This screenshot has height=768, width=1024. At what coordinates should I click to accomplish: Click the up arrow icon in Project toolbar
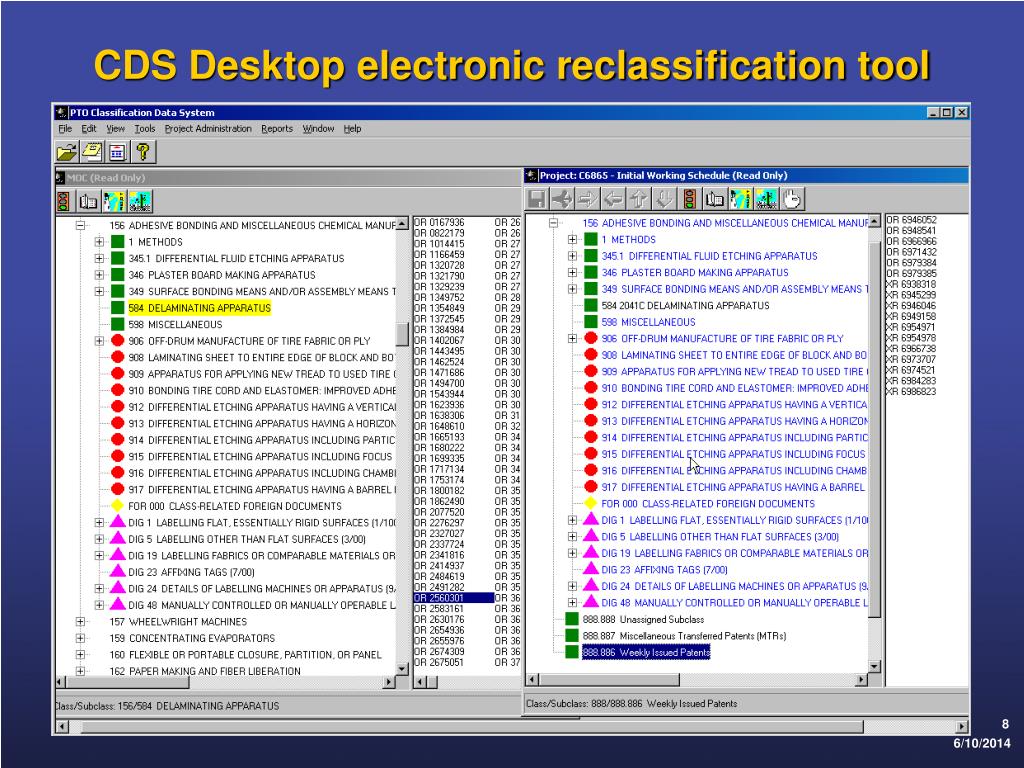(639, 199)
